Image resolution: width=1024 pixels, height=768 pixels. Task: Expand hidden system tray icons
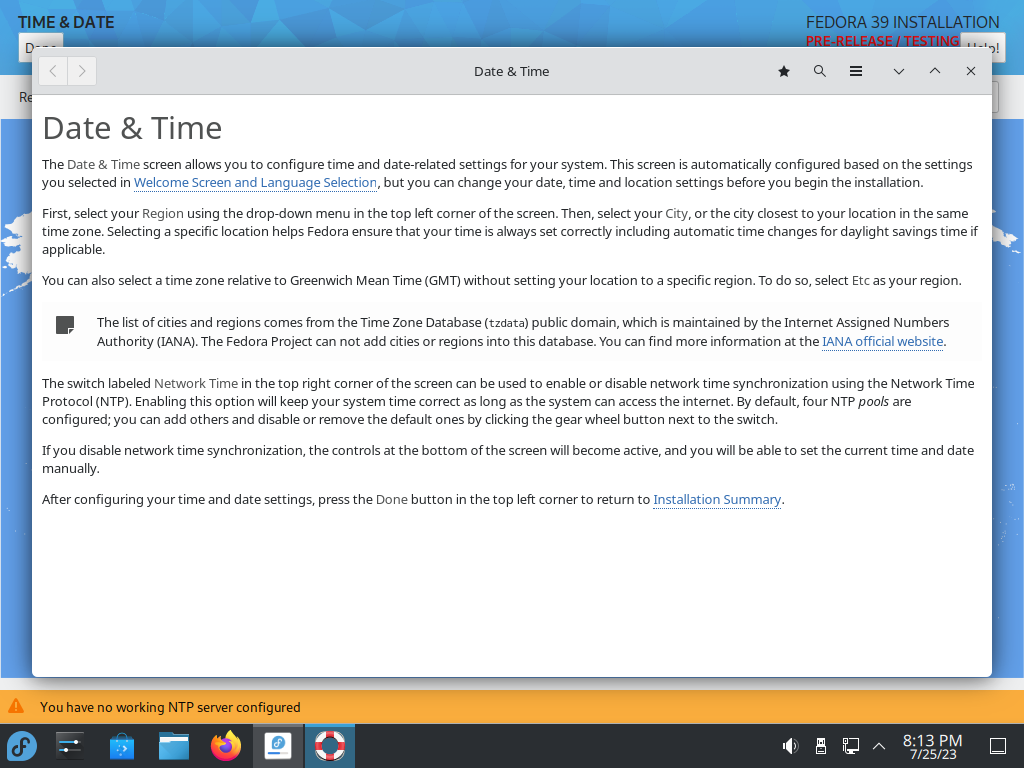point(879,746)
